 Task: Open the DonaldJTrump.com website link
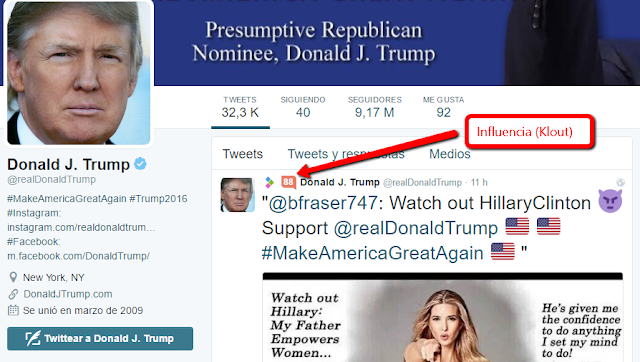(68, 294)
